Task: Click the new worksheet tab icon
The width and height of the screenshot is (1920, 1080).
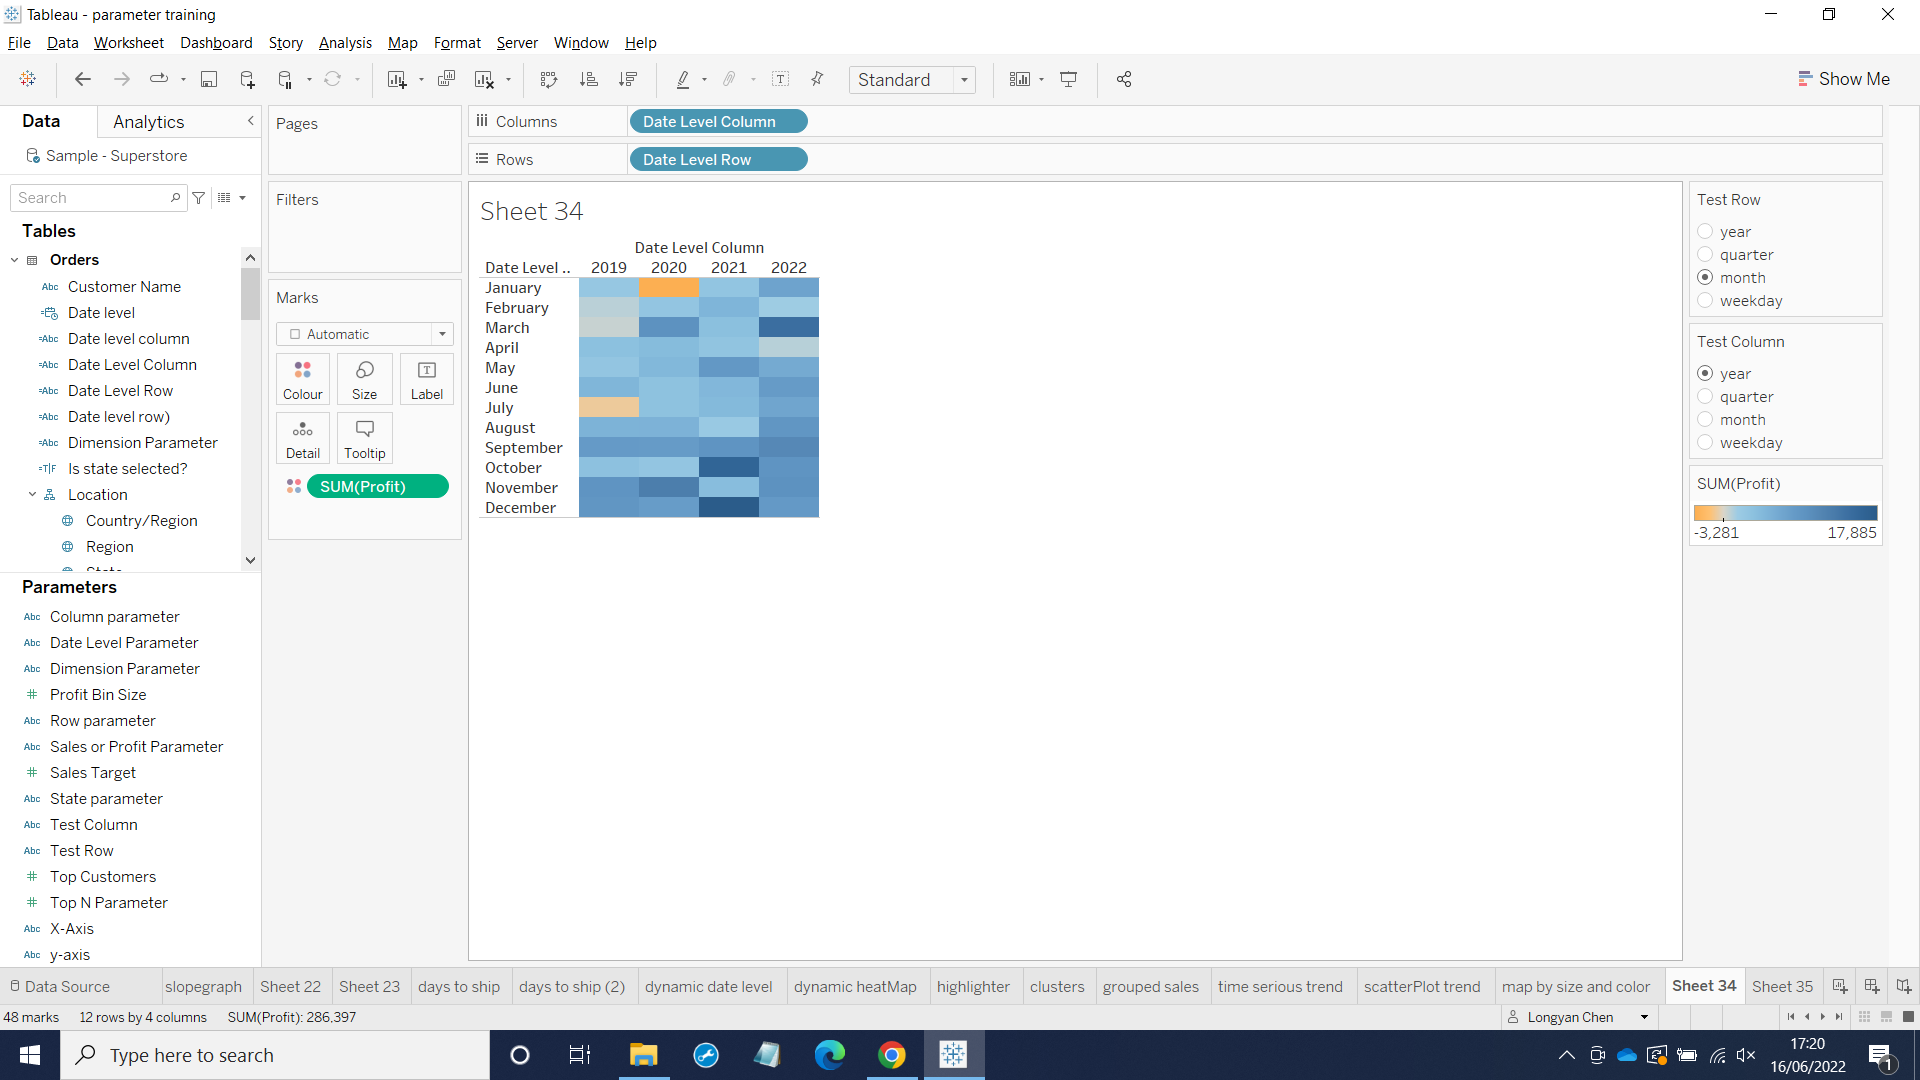Action: pyautogui.click(x=1839, y=986)
